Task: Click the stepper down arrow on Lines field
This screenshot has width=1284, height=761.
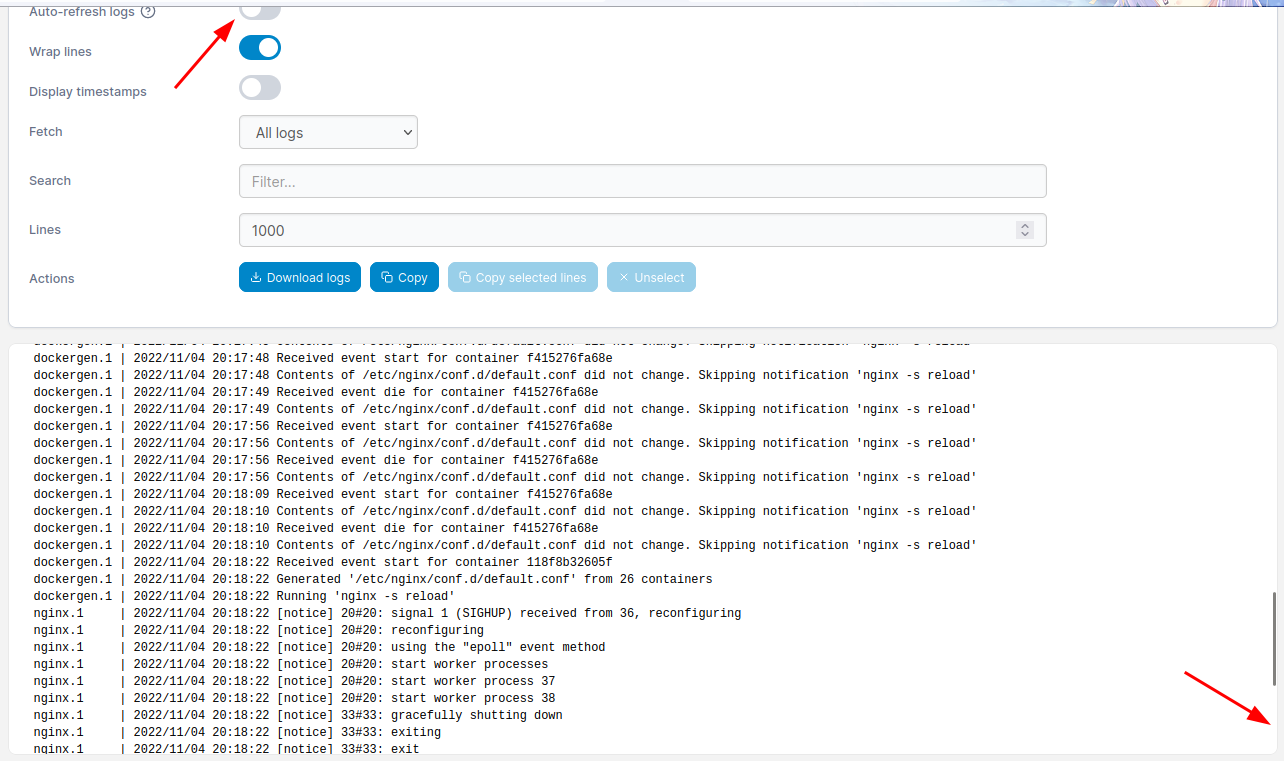Action: [1024, 234]
